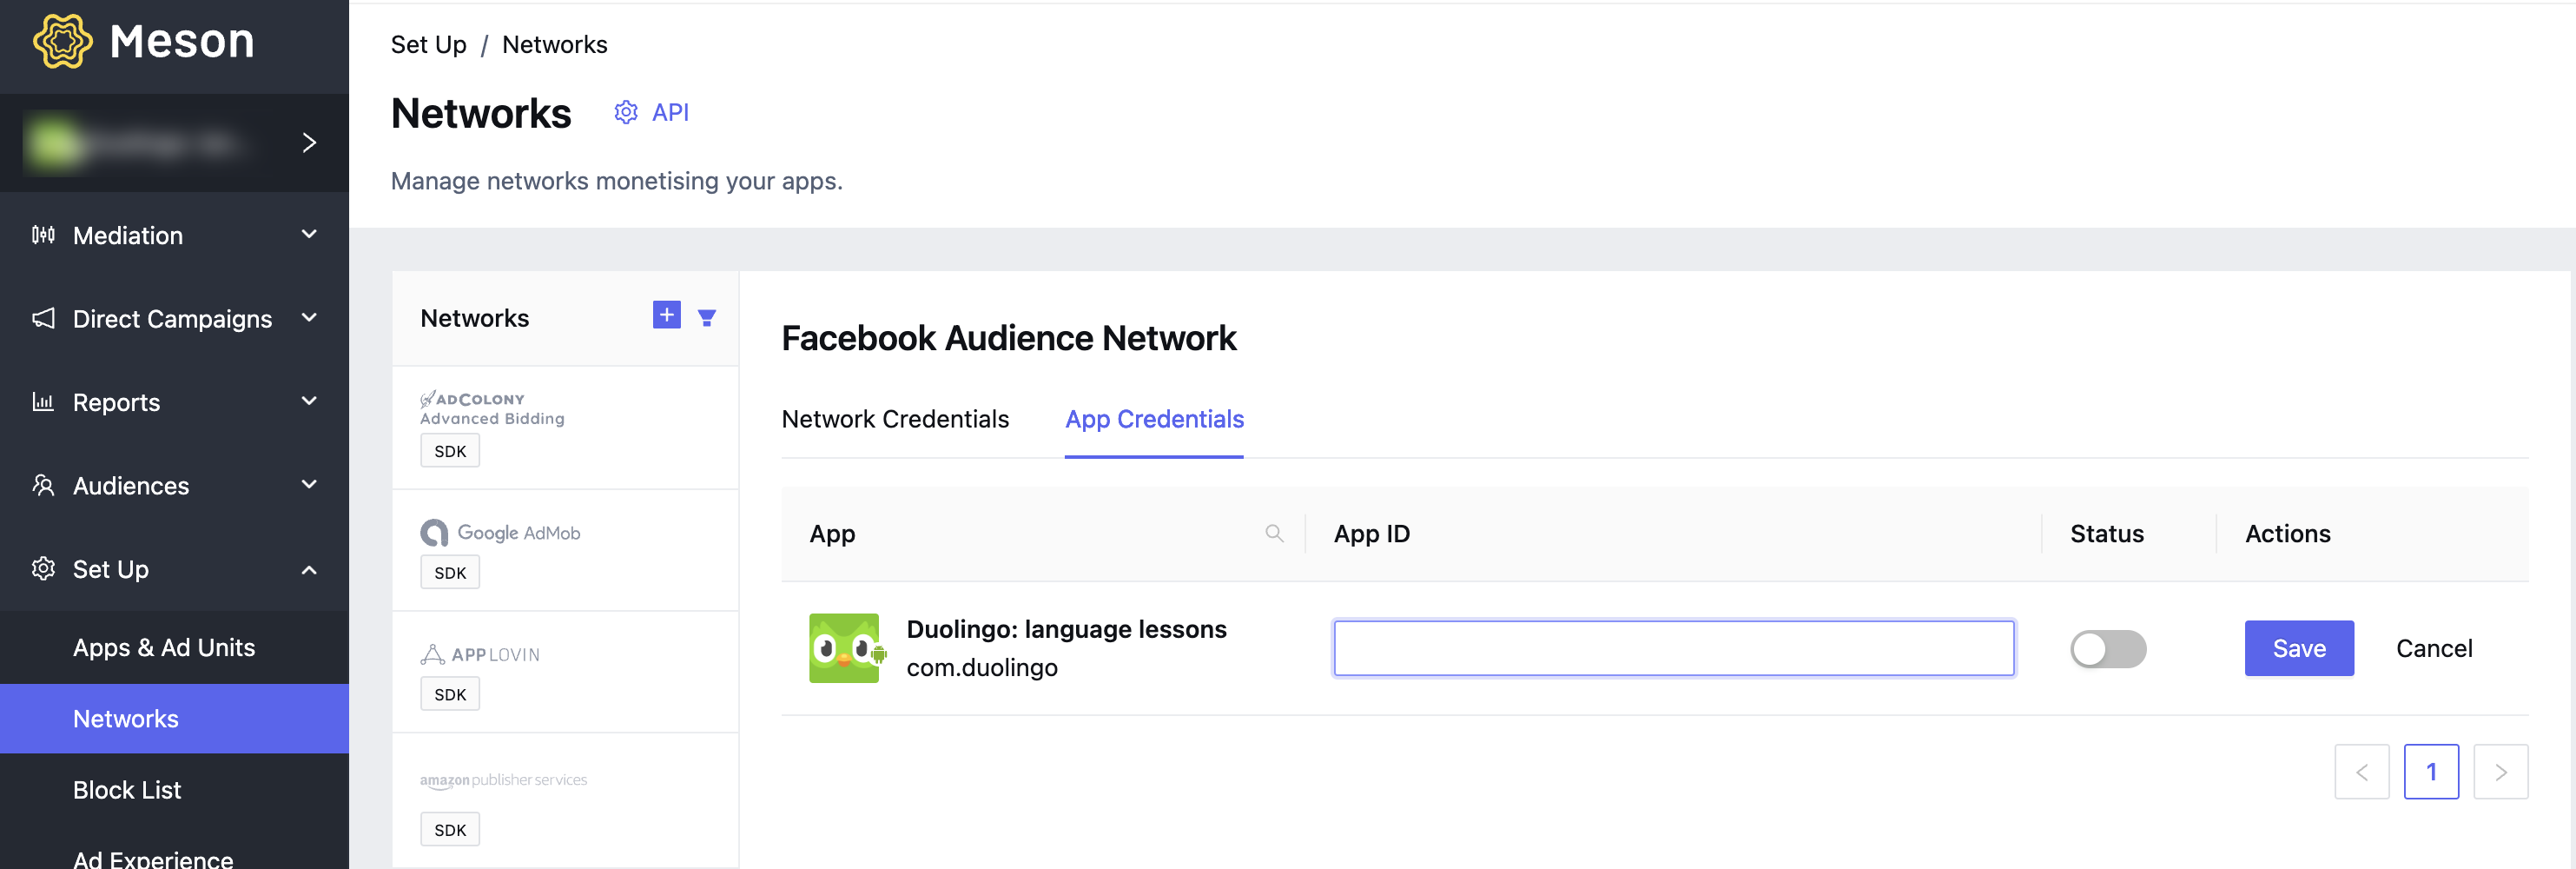This screenshot has height=869, width=2576.
Task: Open the networks filter funnel icon
Action: pos(707,318)
